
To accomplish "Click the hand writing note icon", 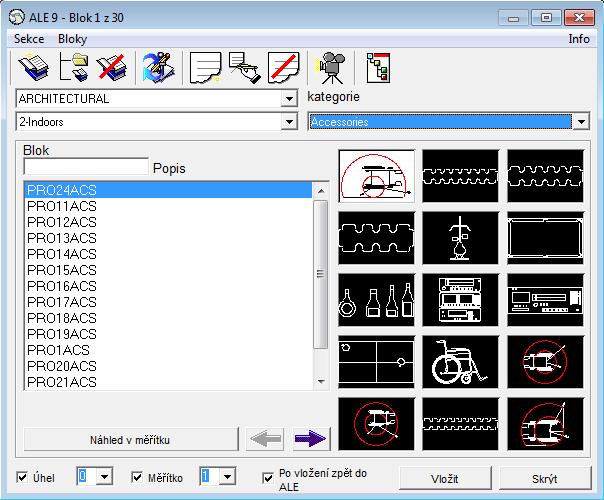I will [245, 68].
